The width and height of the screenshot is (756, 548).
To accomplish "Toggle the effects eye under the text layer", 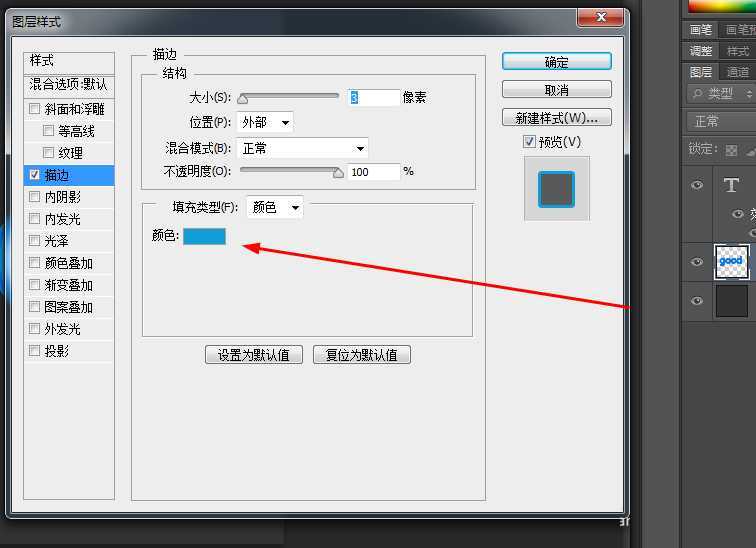I will pyautogui.click(x=738, y=214).
